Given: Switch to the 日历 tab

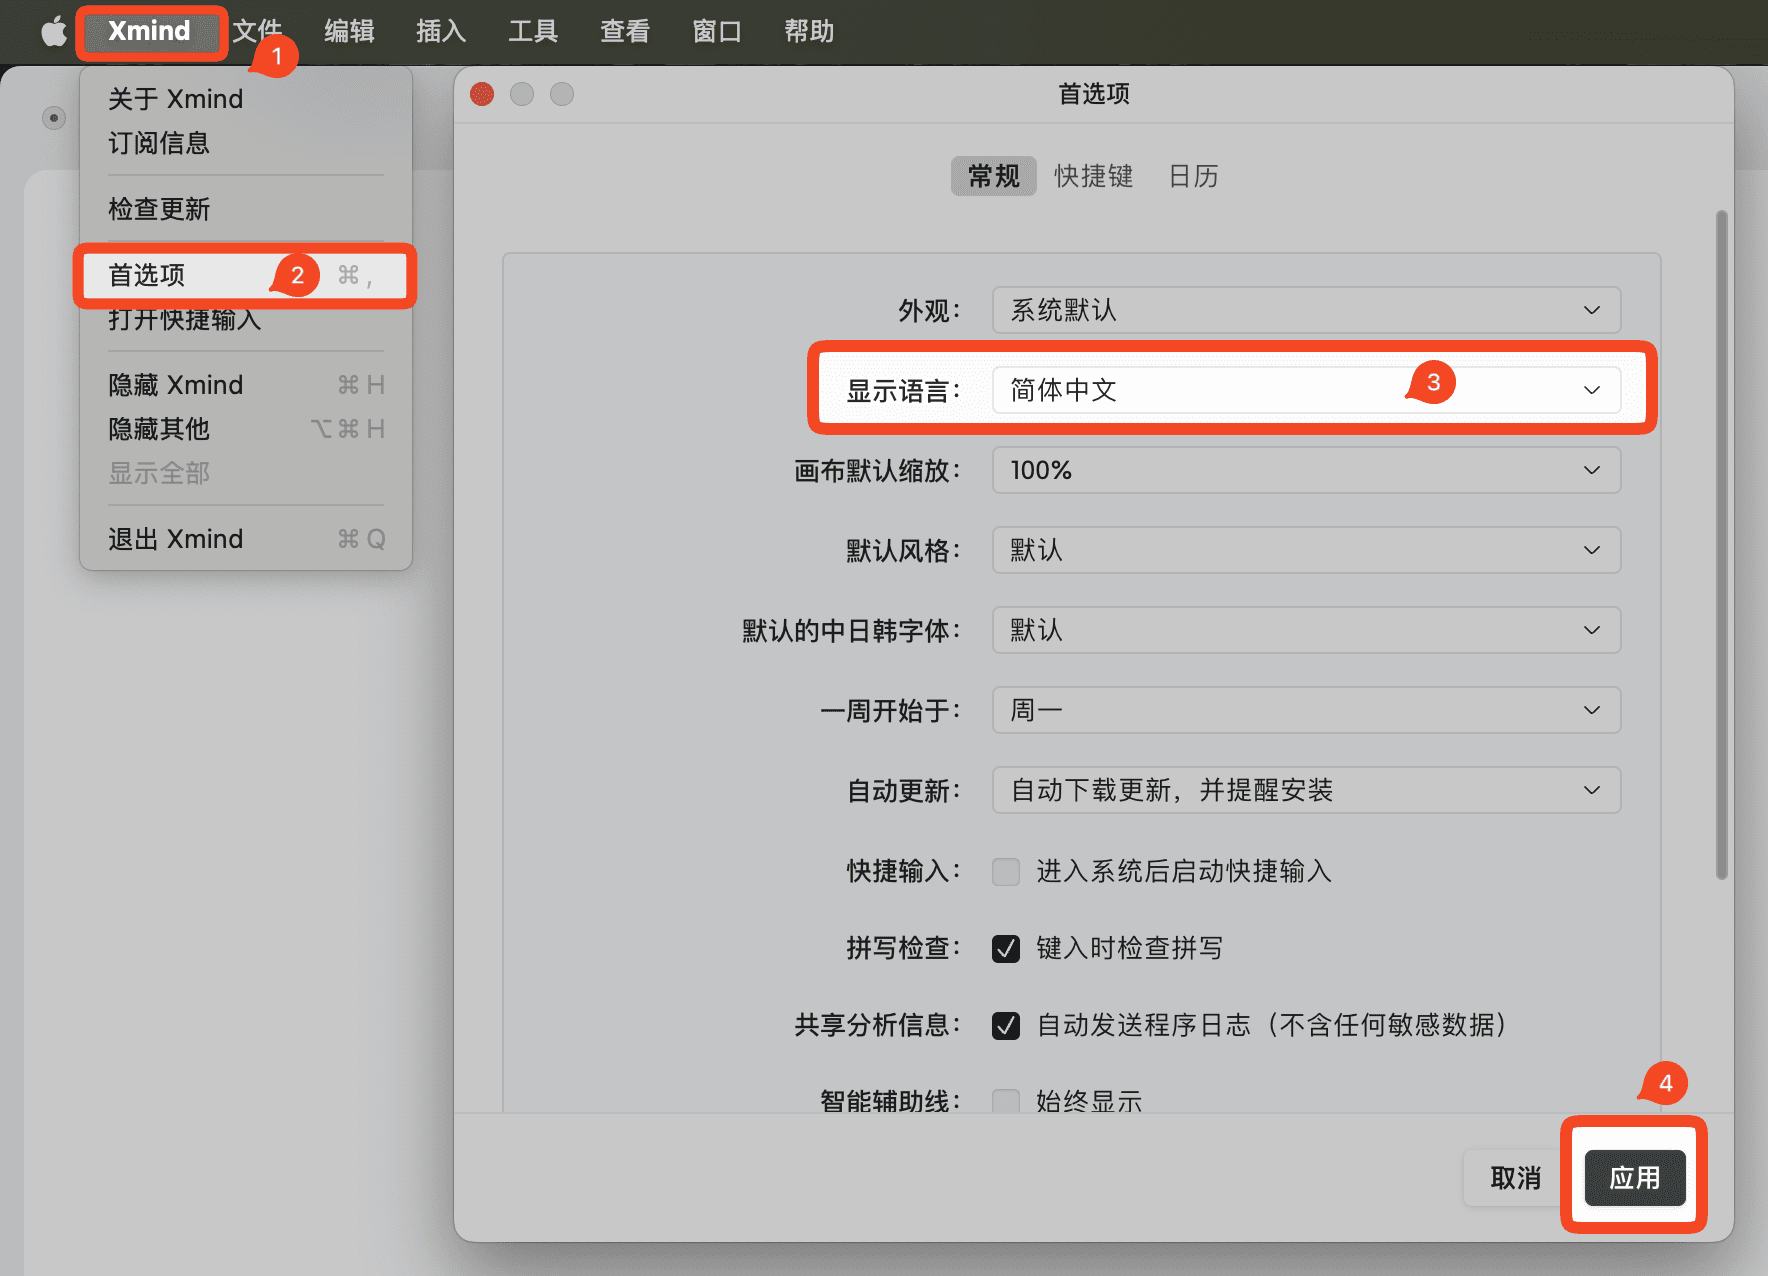Looking at the screenshot, I should [1193, 176].
